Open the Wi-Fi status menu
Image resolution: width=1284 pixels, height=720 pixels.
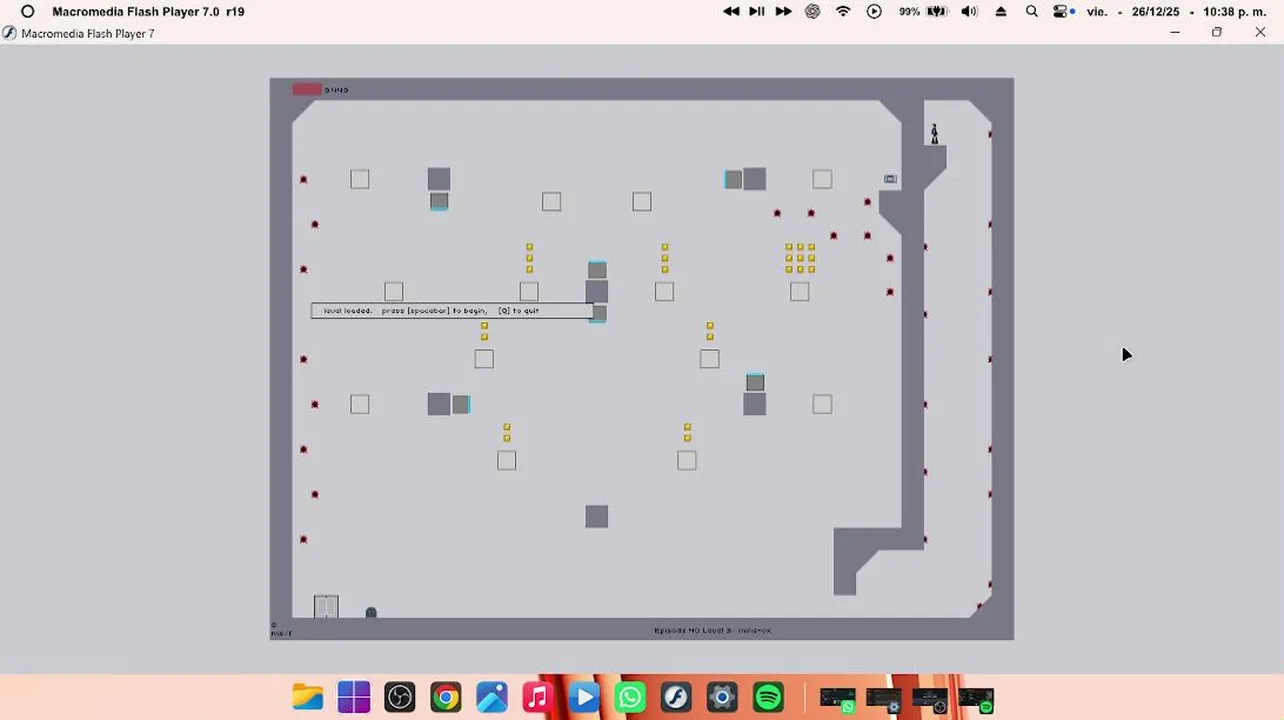point(843,11)
